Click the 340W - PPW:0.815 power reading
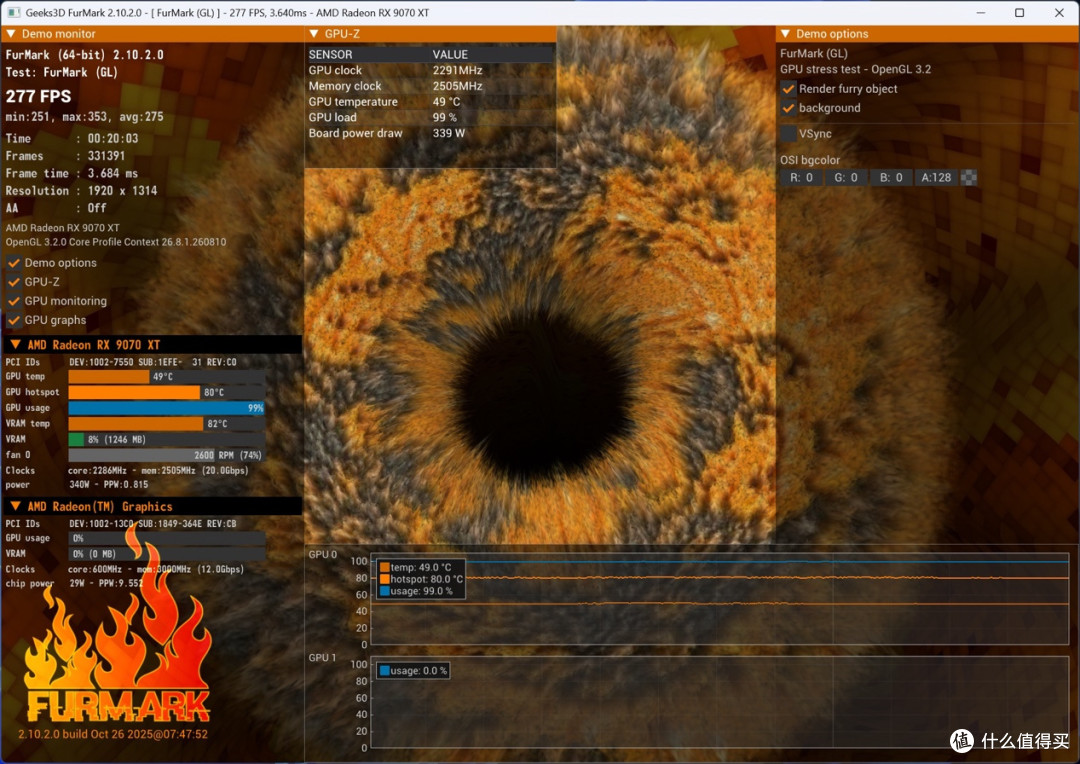 (108, 485)
